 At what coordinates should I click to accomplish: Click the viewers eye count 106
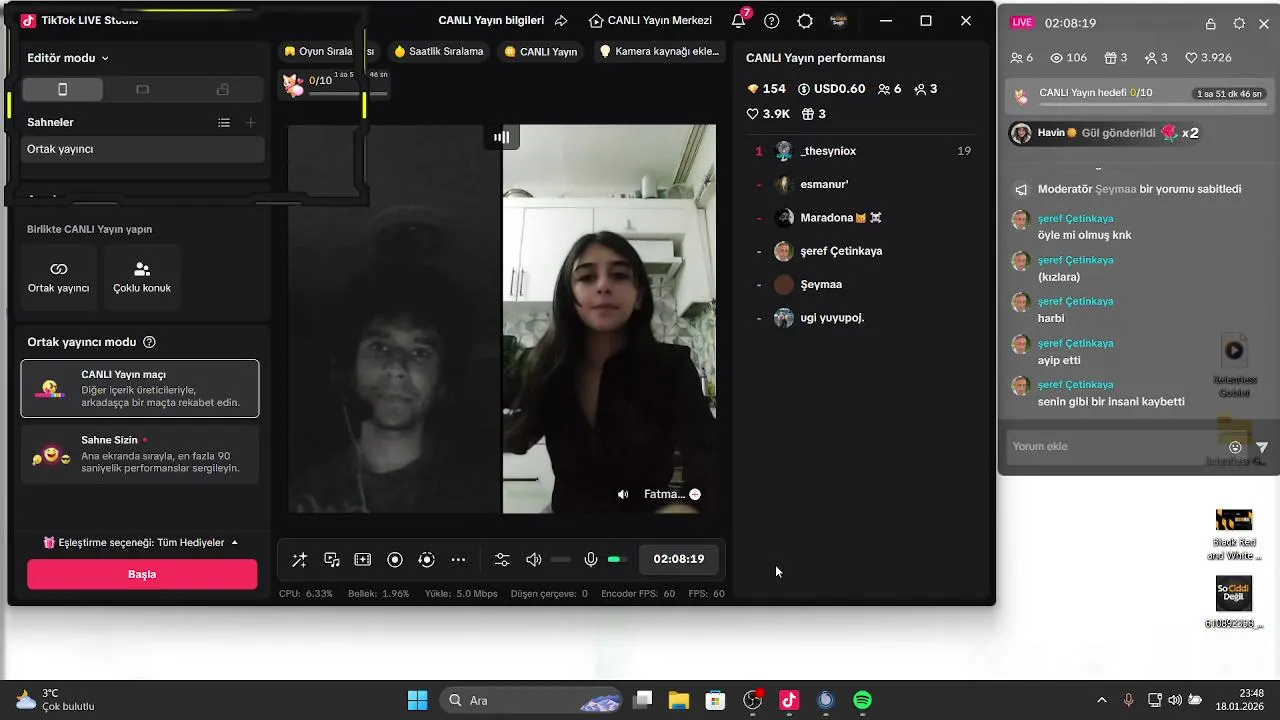click(1068, 58)
